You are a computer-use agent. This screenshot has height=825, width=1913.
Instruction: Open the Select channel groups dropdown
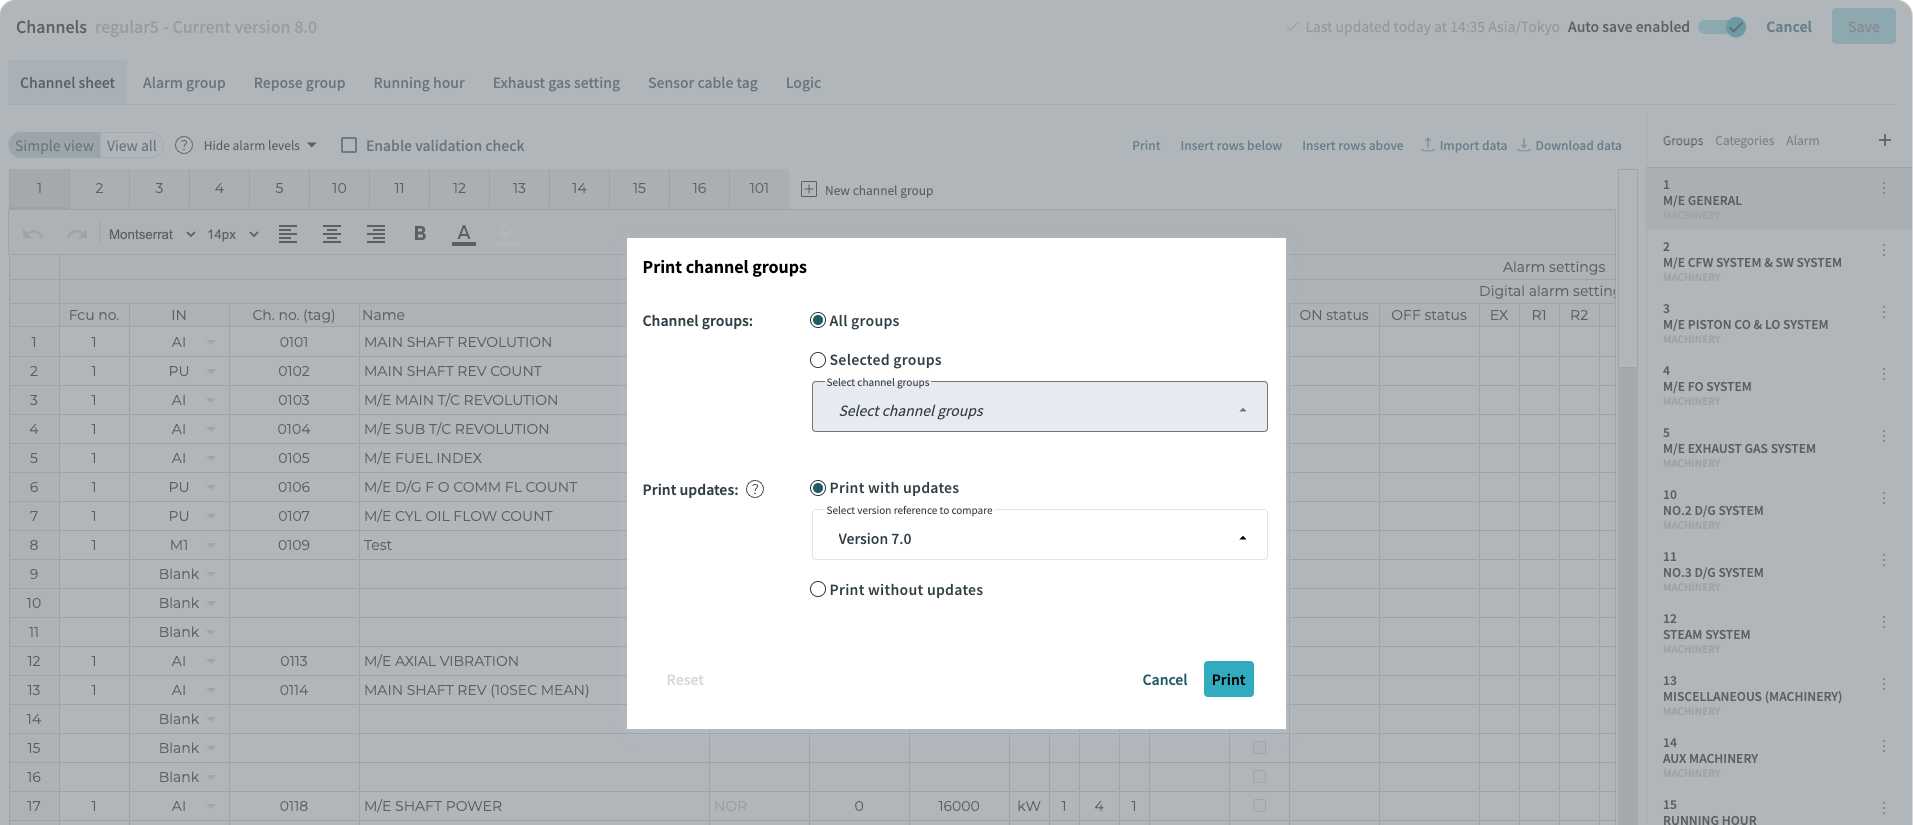coord(1040,407)
